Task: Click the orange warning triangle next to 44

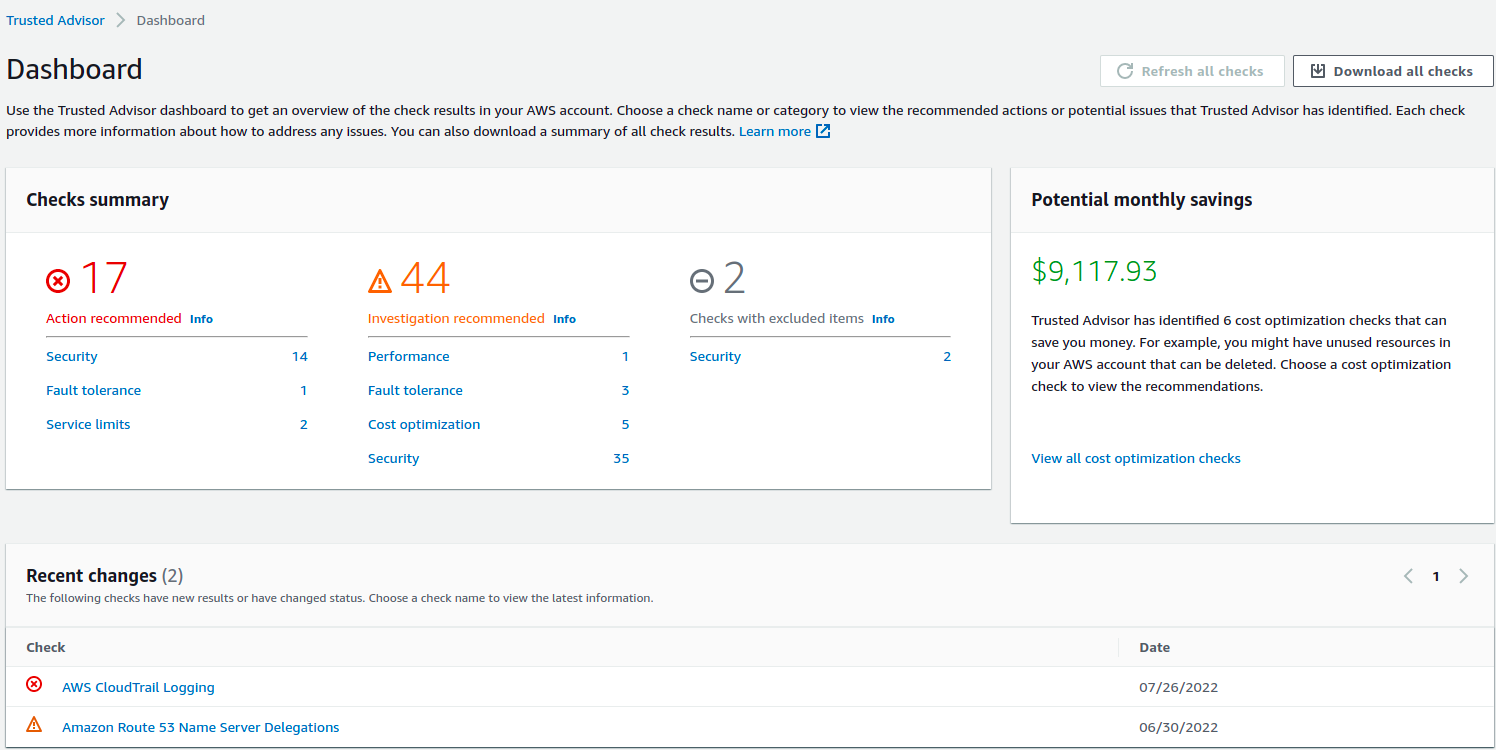Action: click(380, 281)
